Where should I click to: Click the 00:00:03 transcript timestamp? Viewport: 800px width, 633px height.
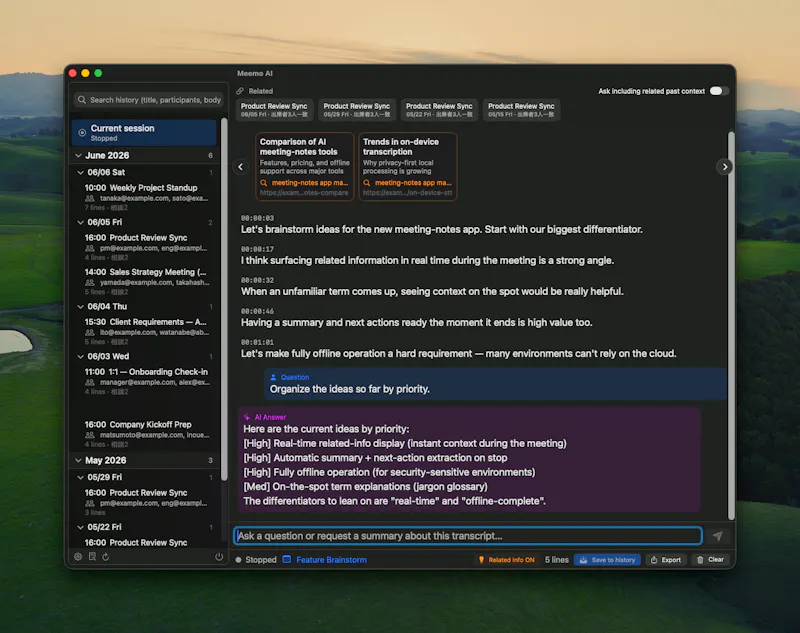pyautogui.click(x=257, y=218)
